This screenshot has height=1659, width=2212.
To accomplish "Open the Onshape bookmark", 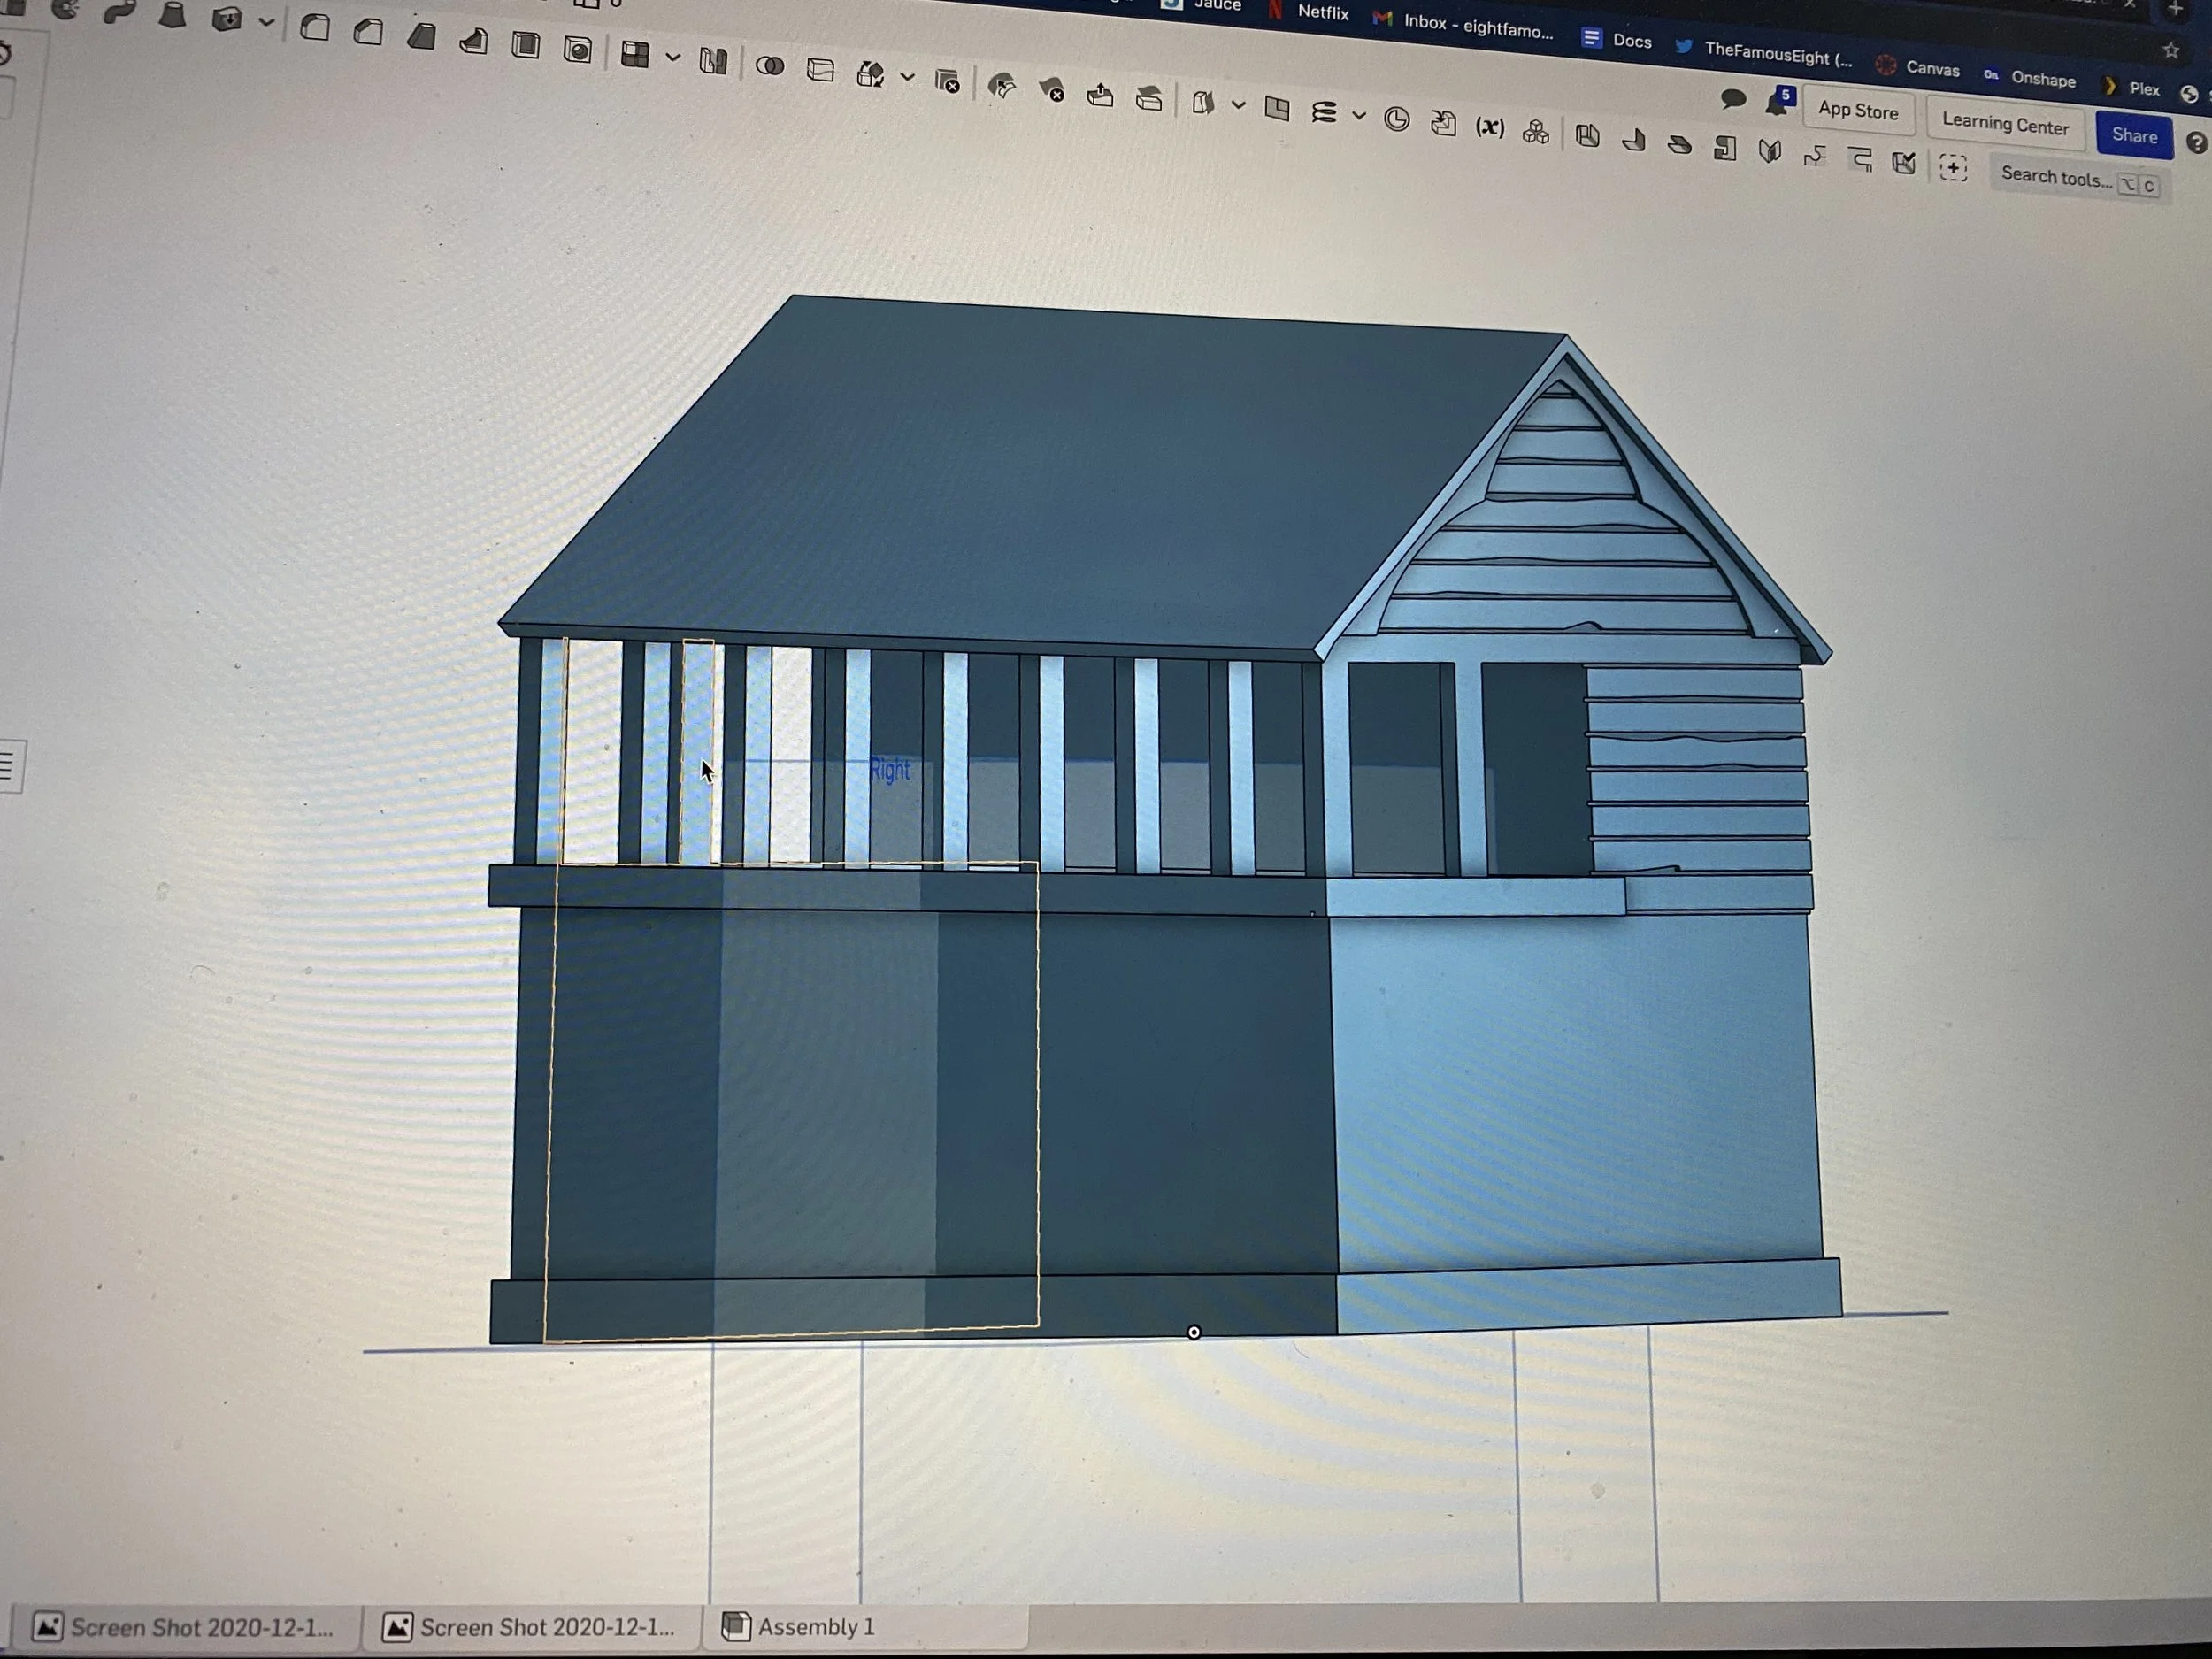I will tap(2029, 77).
